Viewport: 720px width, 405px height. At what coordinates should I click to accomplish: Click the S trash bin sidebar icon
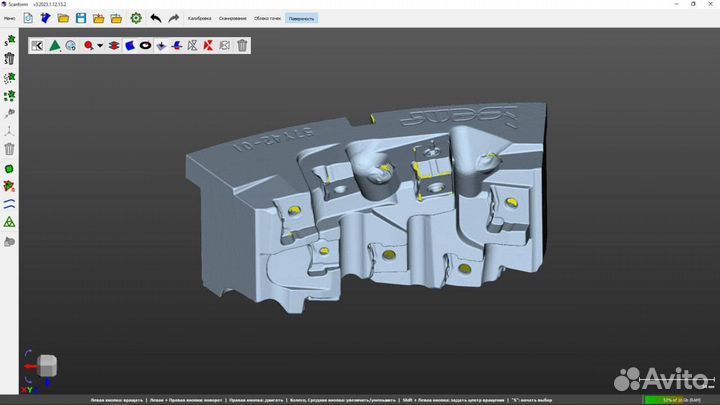[x=9, y=58]
